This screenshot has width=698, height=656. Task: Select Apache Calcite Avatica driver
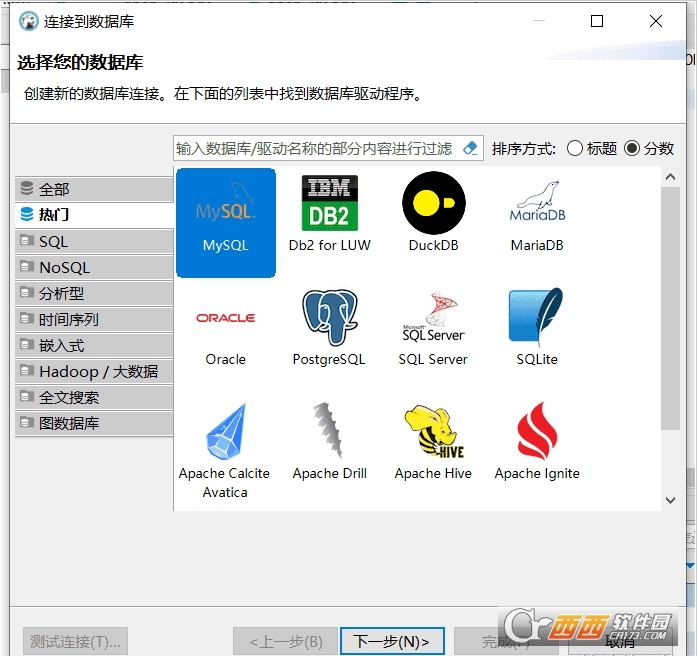click(x=225, y=450)
